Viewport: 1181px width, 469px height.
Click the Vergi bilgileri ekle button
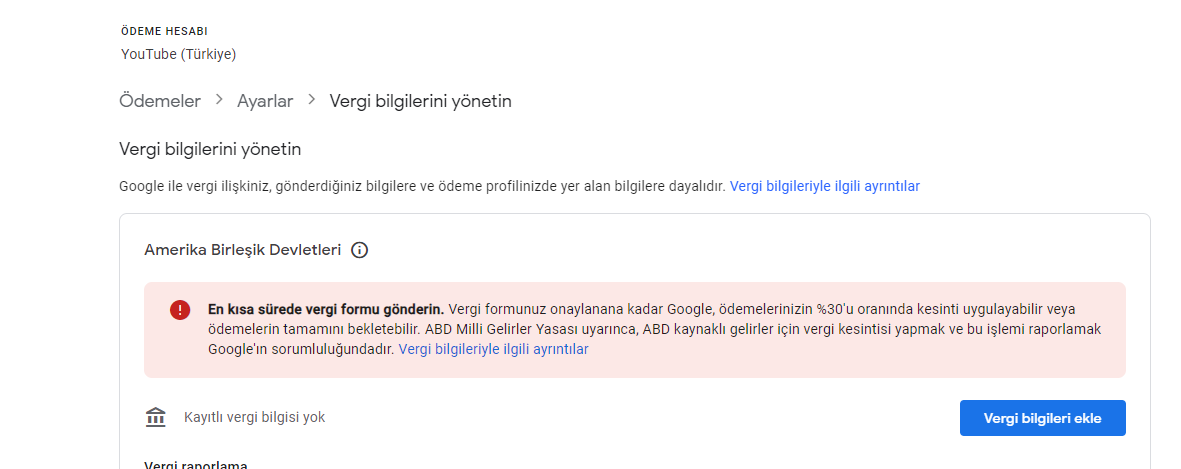[1042, 418]
